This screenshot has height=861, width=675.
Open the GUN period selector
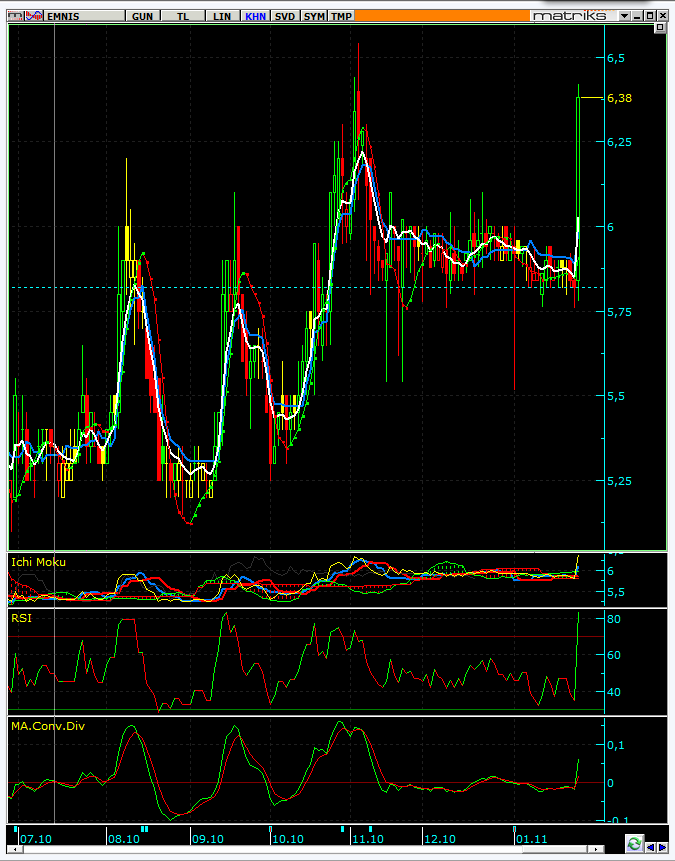tap(142, 16)
